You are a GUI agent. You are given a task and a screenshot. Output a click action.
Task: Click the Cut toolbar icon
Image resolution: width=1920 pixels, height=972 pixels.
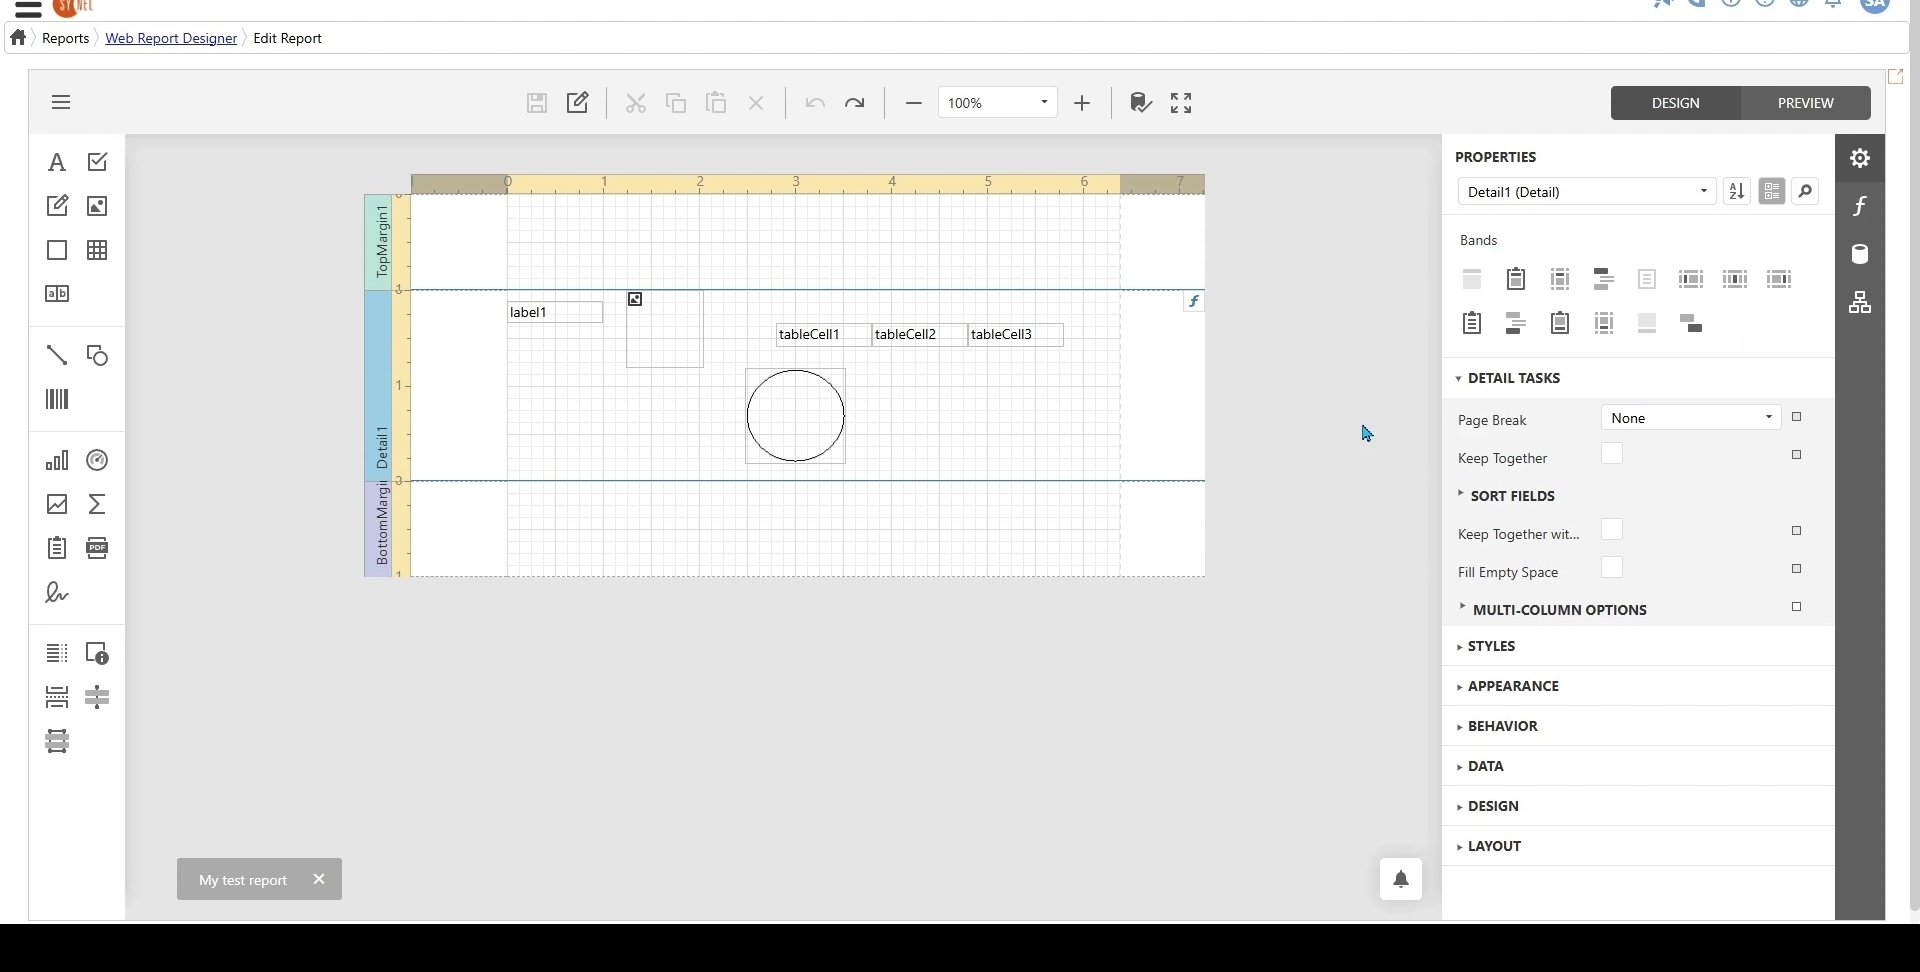[x=636, y=103]
